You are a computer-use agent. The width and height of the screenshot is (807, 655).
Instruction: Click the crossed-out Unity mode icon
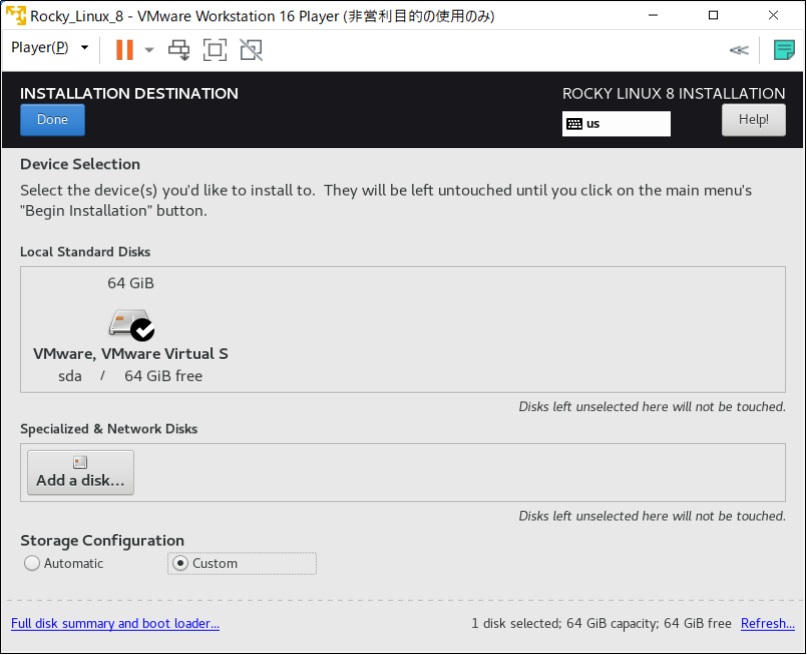coord(249,48)
